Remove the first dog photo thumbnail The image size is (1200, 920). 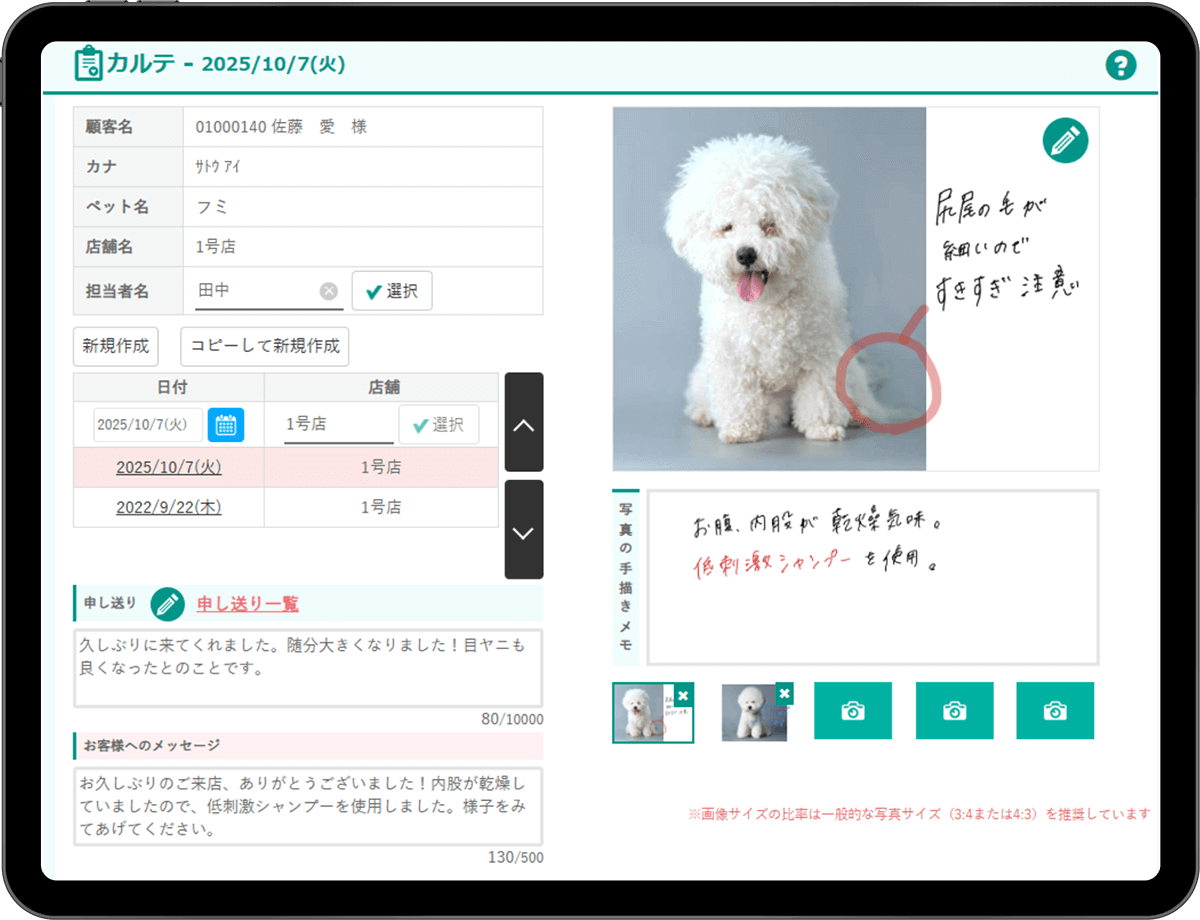[683, 695]
